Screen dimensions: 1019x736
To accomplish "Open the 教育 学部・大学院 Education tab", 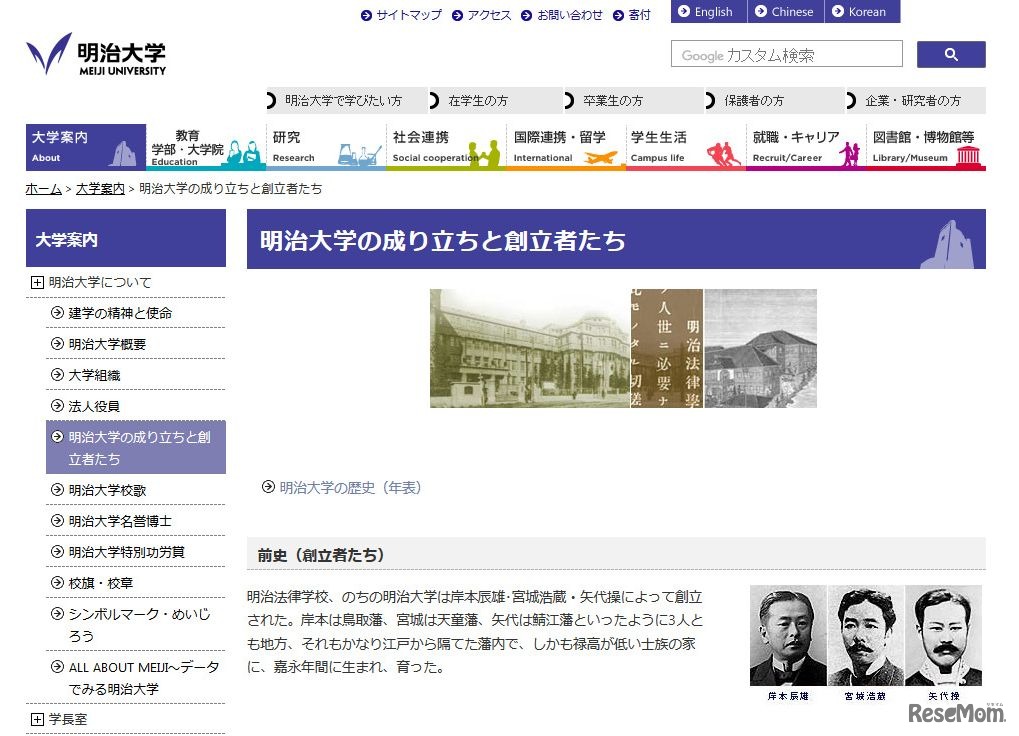I will (205, 147).
